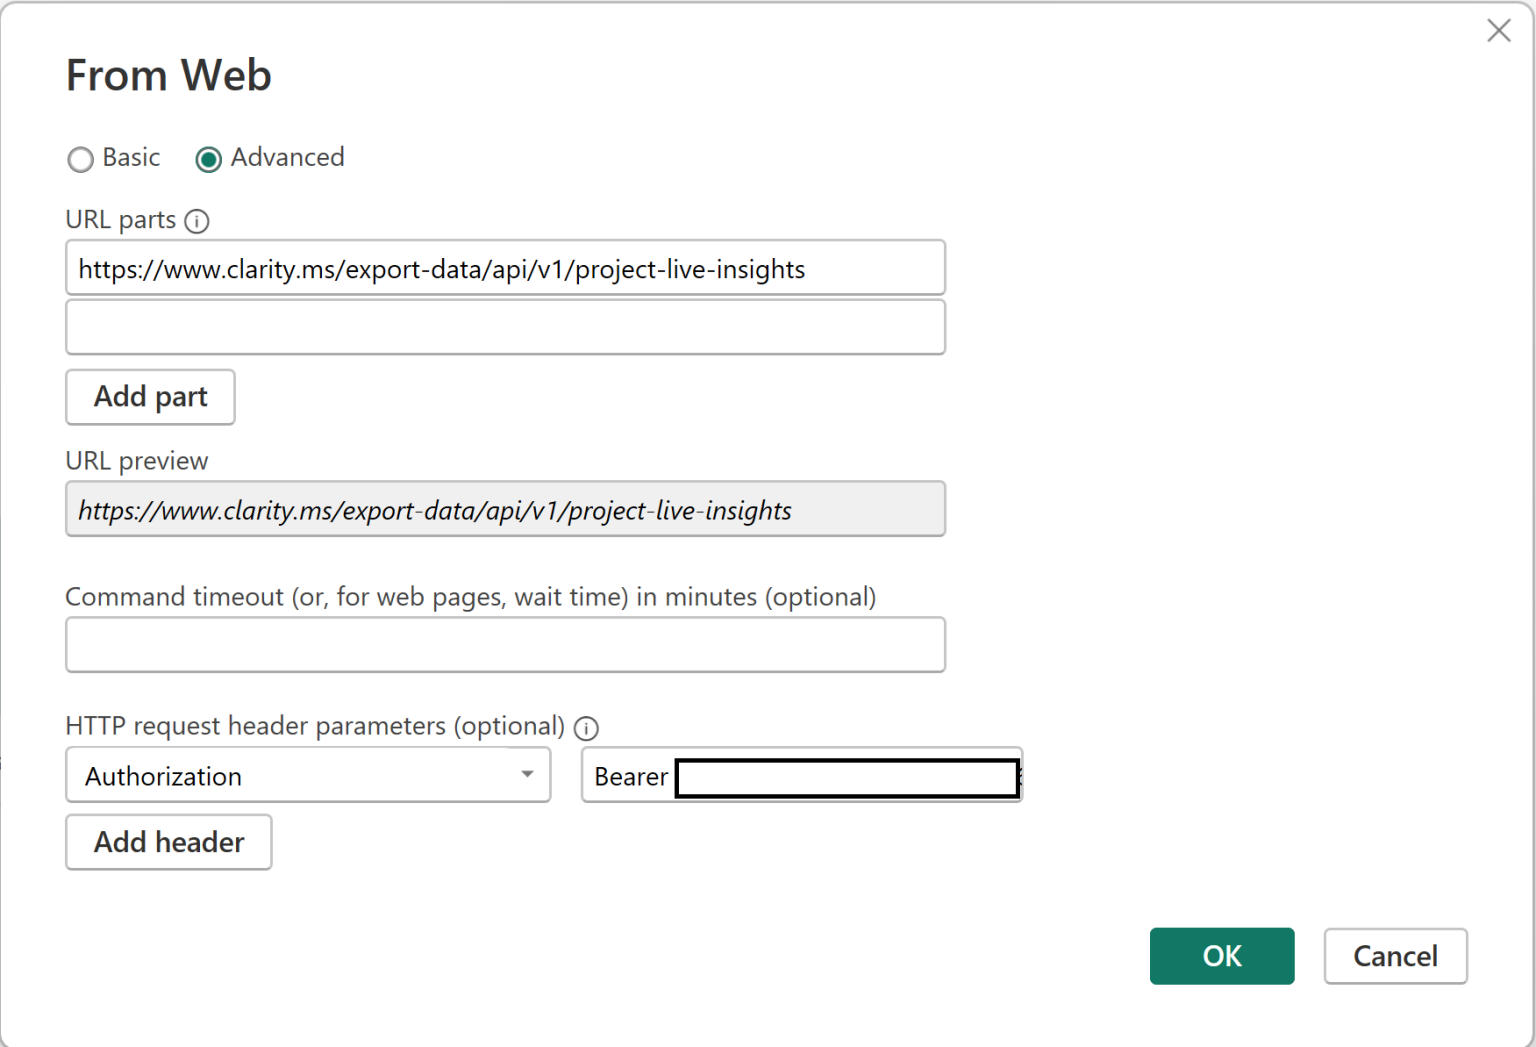
Task: Close the From Web dialog
Action: coord(1499,31)
